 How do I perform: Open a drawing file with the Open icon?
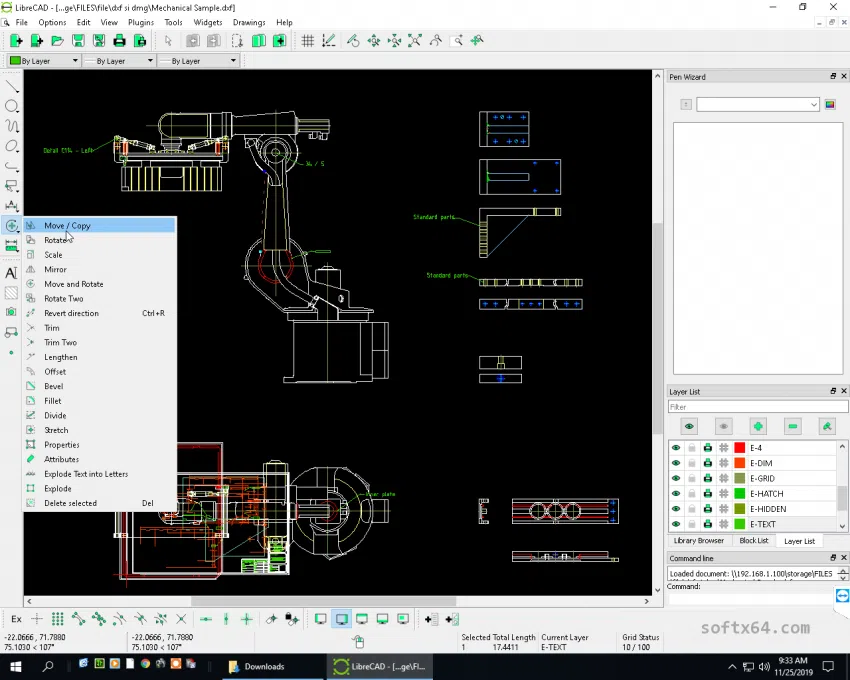coord(59,41)
